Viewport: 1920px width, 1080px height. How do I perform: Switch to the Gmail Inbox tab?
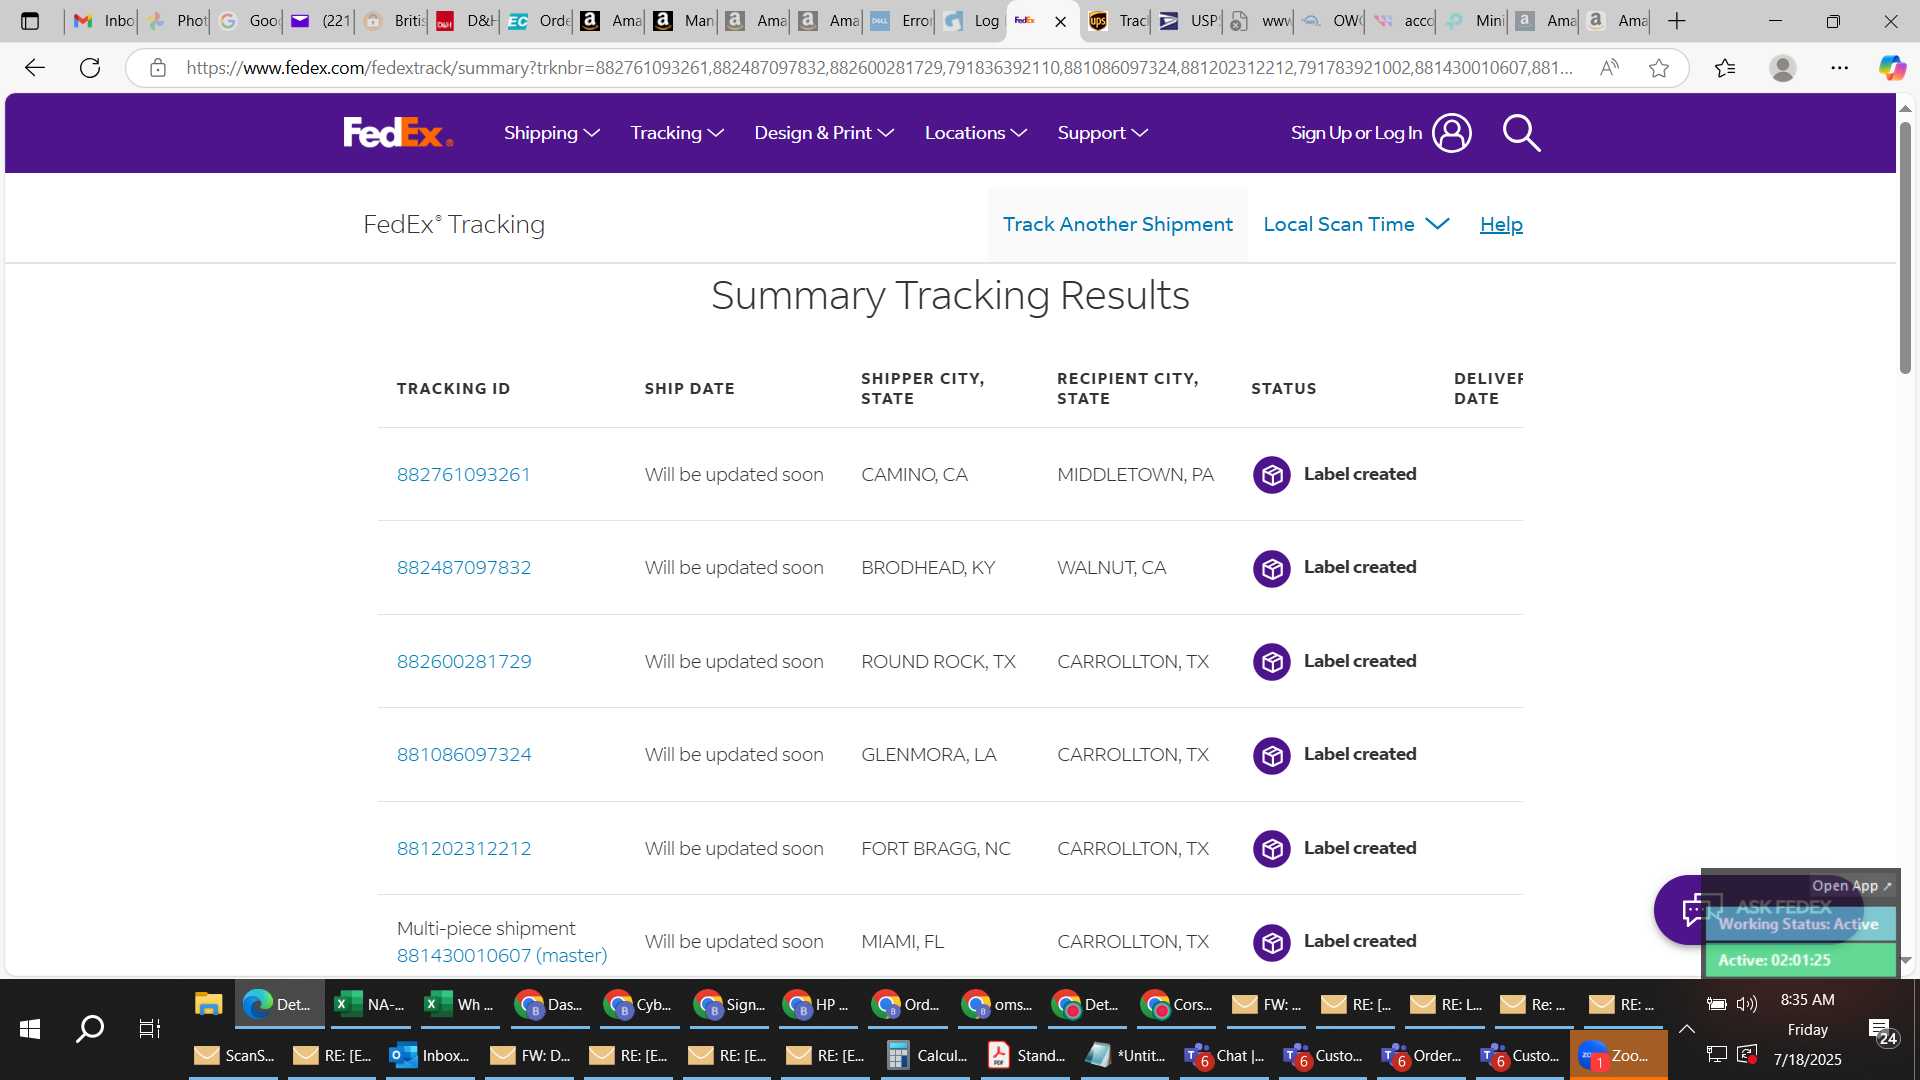tap(104, 21)
